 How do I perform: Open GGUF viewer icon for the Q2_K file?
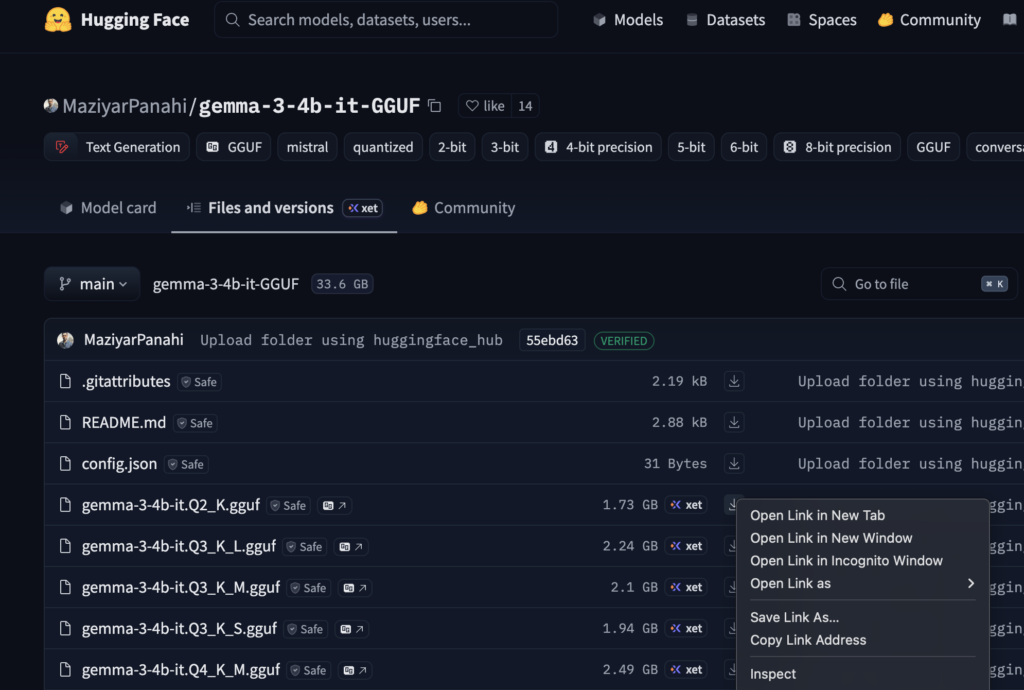(x=334, y=506)
